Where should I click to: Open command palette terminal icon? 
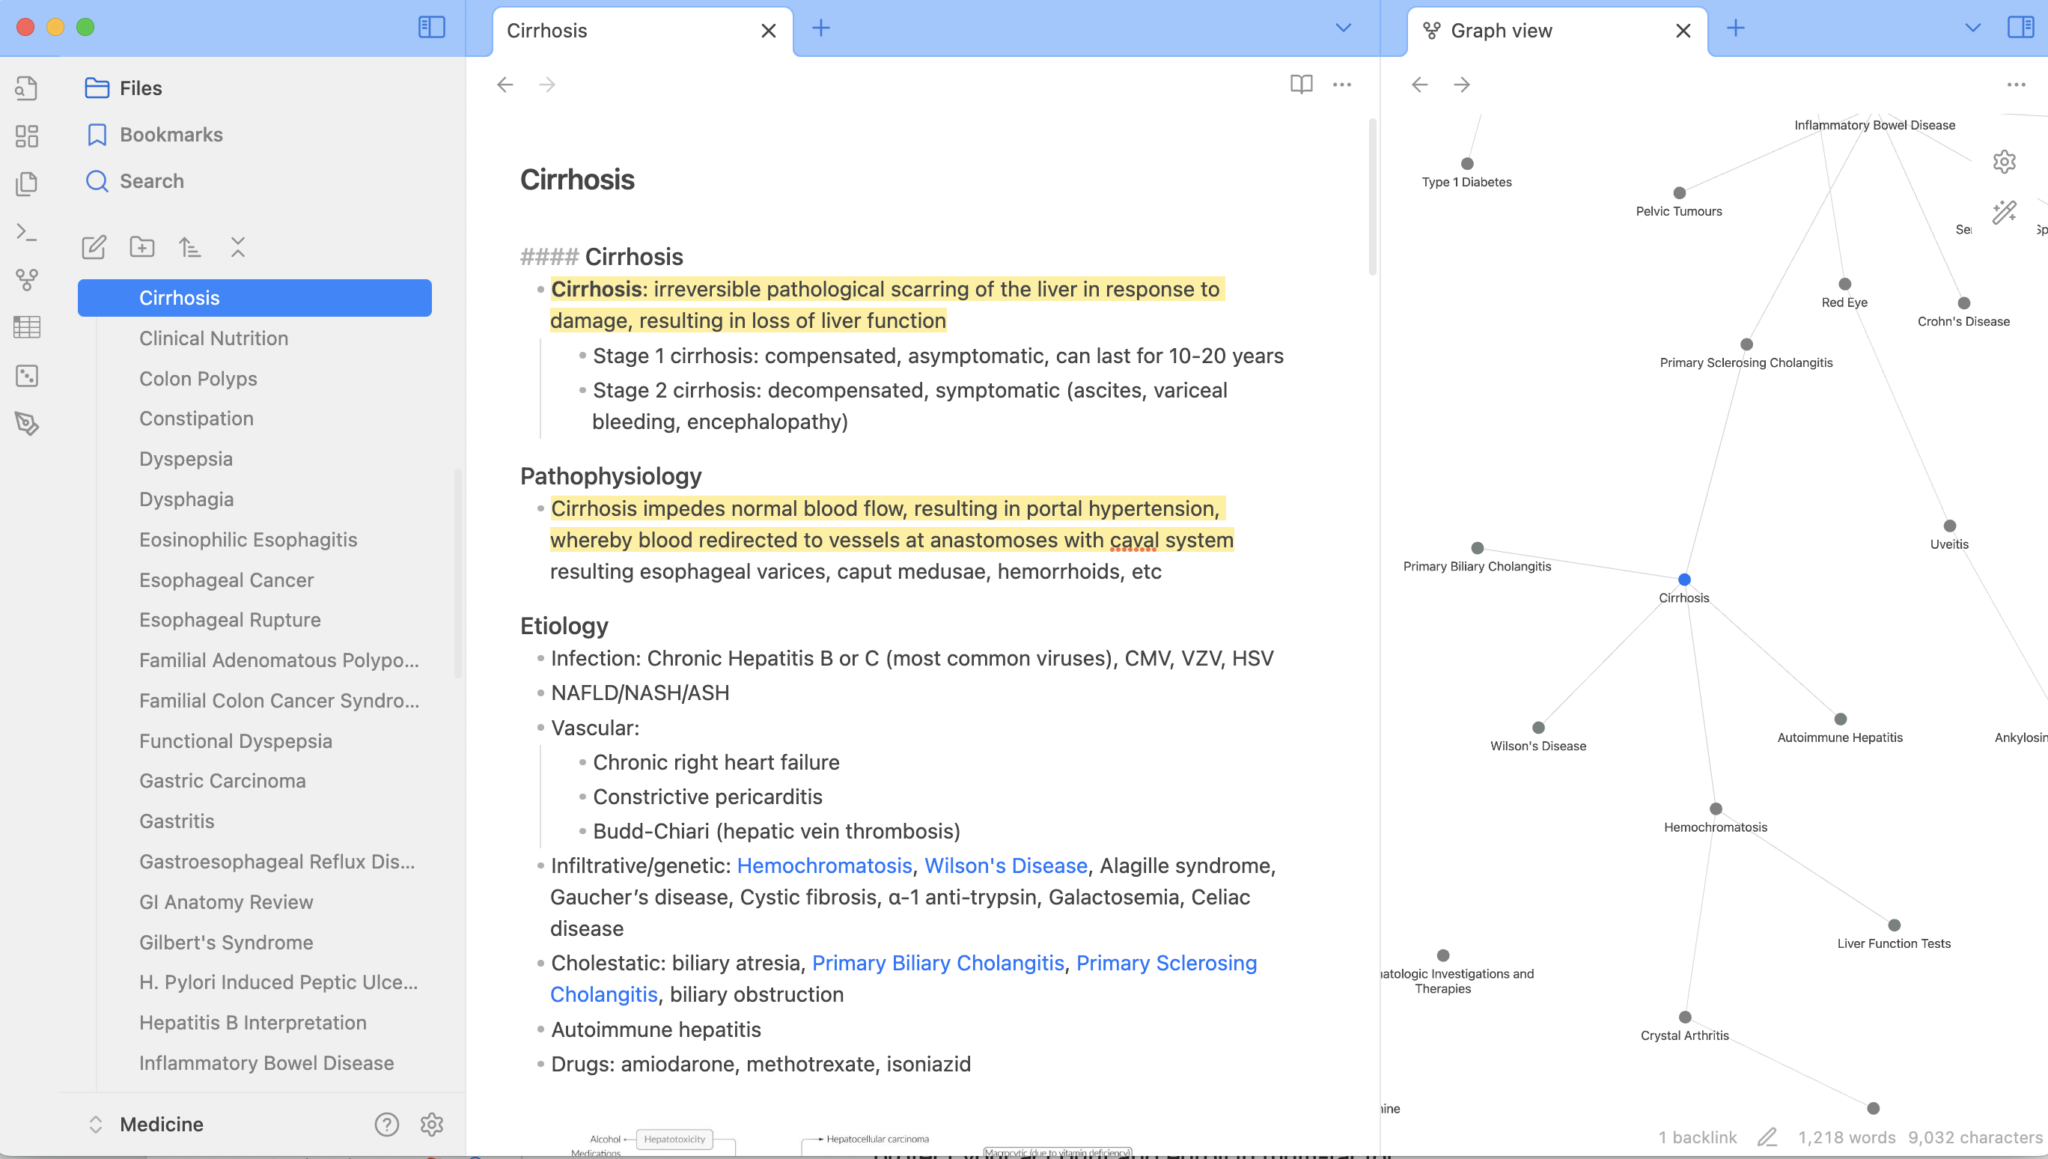[x=27, y=232]
